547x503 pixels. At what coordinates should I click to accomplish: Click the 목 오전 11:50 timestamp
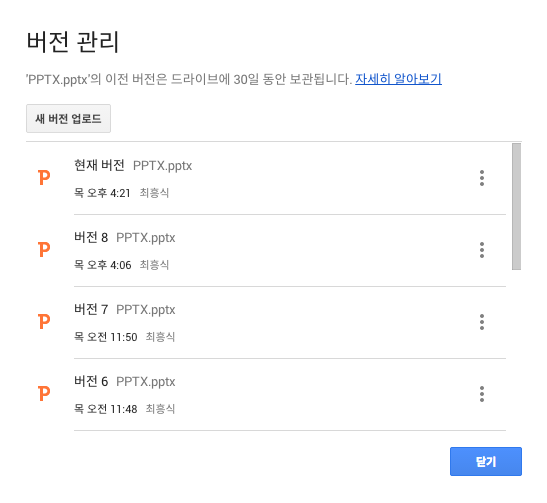106,337
